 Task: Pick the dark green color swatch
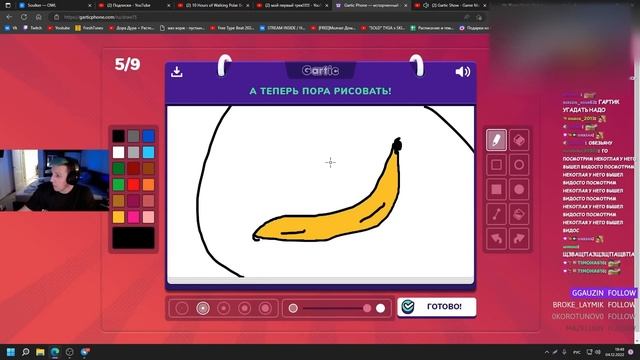(x=118, y=168)
